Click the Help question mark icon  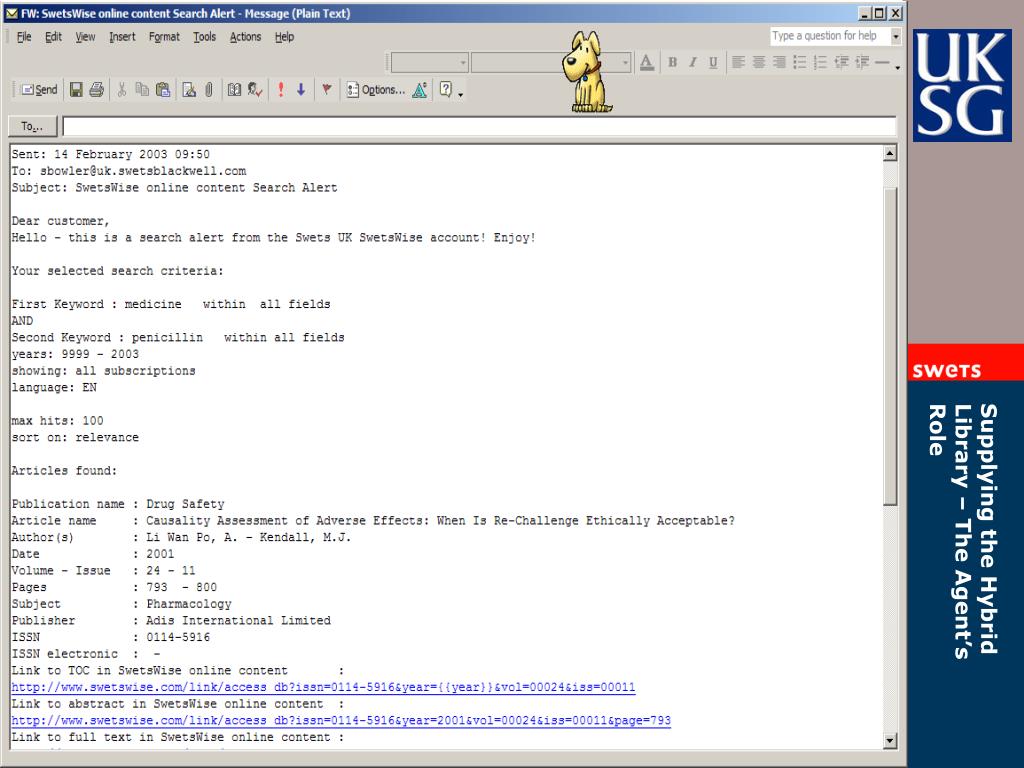point(445,89)
